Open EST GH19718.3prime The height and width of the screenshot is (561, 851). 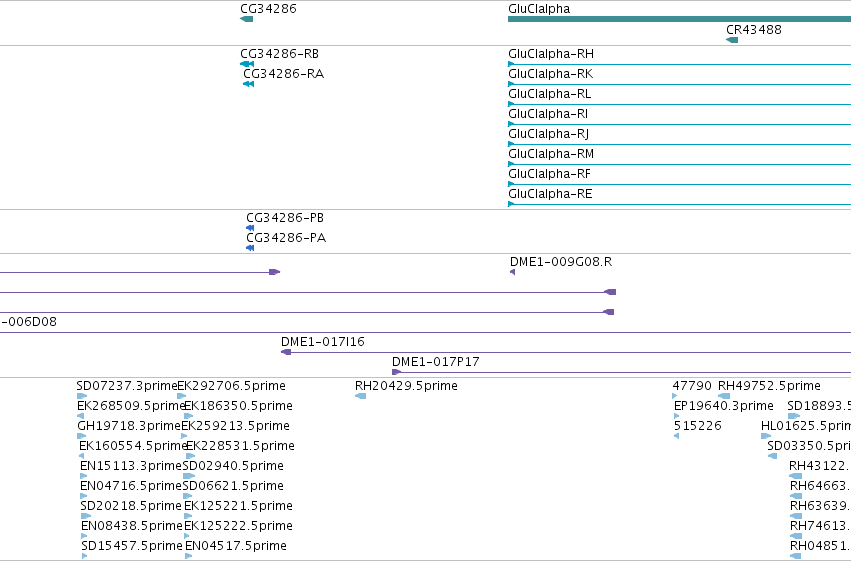pos(129,426)
